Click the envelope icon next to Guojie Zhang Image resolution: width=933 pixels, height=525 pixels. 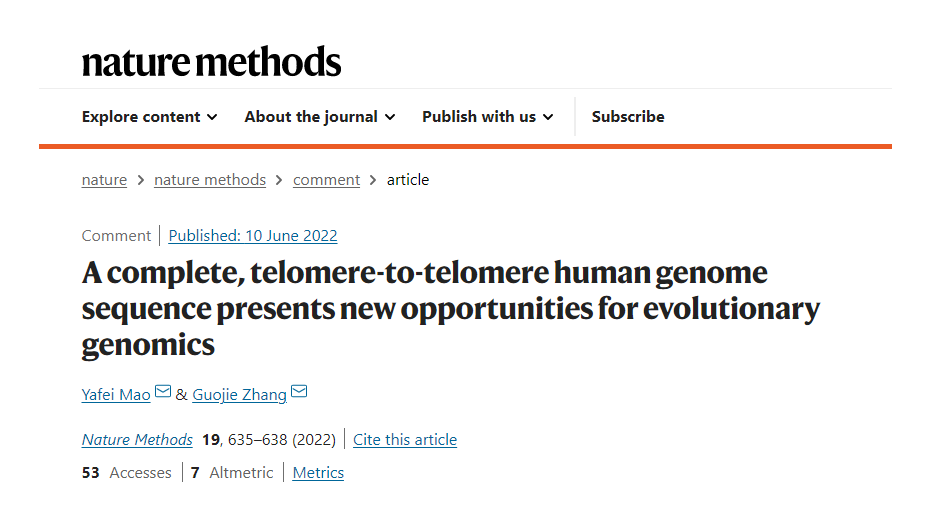click(299, 392)
